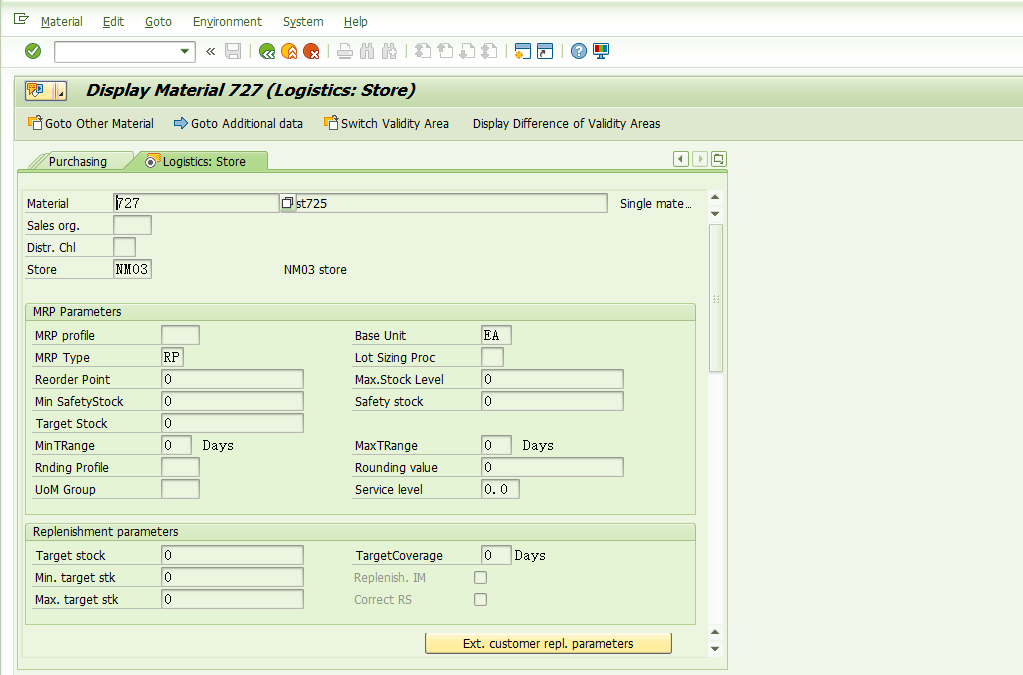Click the Find Next binoculars icon
This screenshot has width=1023, height=675.
pyautogui.click(x=389, y=51)
